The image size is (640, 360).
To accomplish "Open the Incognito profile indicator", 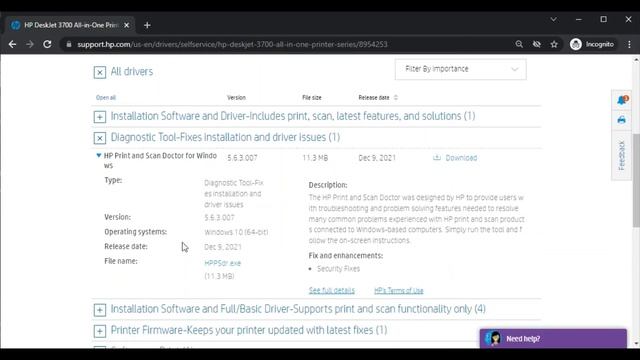I will click(592, 44).
